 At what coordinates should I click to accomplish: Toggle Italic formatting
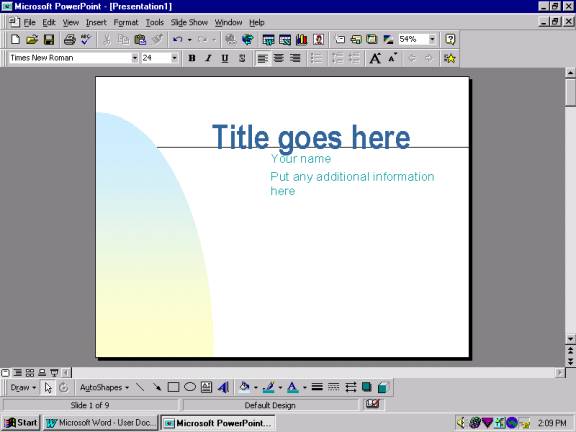pos(208,58)
